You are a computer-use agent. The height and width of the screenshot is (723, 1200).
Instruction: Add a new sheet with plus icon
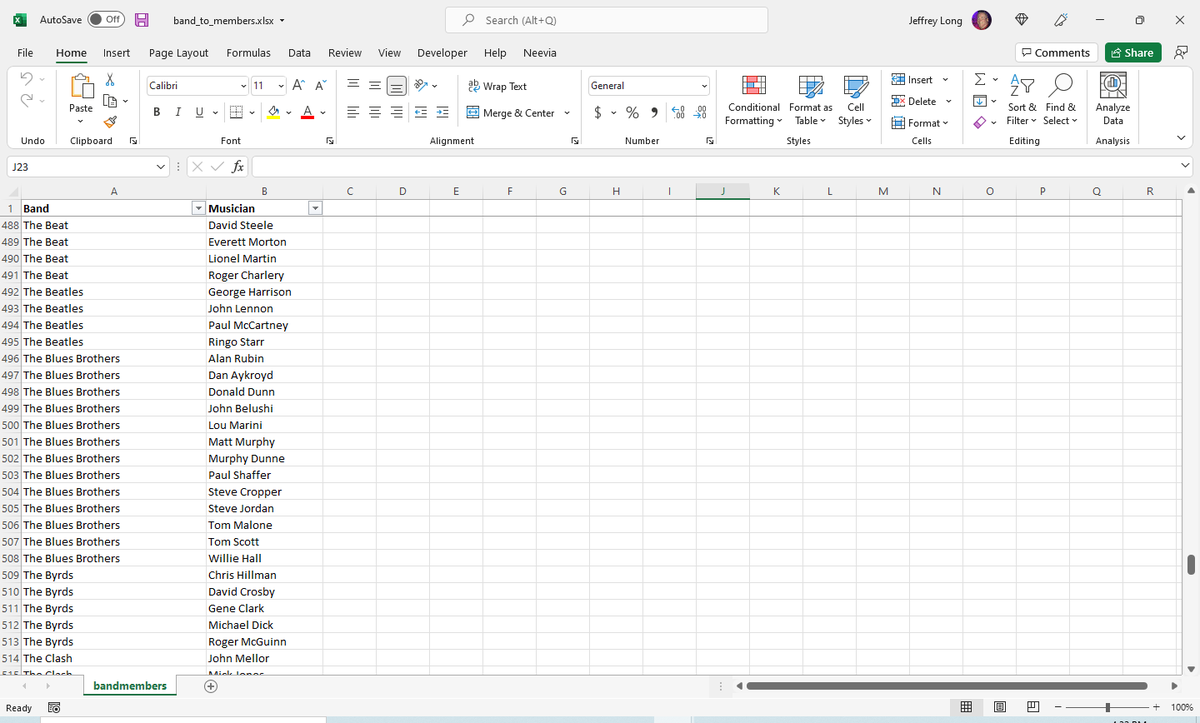211,687
